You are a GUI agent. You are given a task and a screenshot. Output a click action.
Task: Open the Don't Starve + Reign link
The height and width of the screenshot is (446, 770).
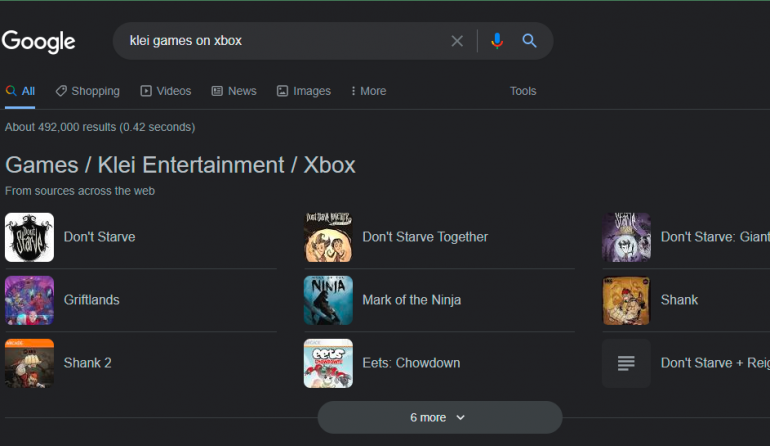coord(715,363)
